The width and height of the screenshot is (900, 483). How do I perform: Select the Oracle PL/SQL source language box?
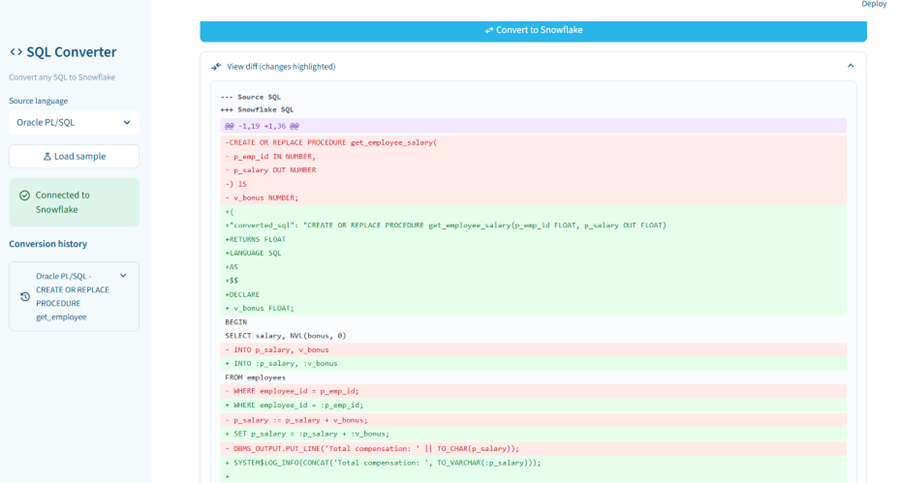65,123
